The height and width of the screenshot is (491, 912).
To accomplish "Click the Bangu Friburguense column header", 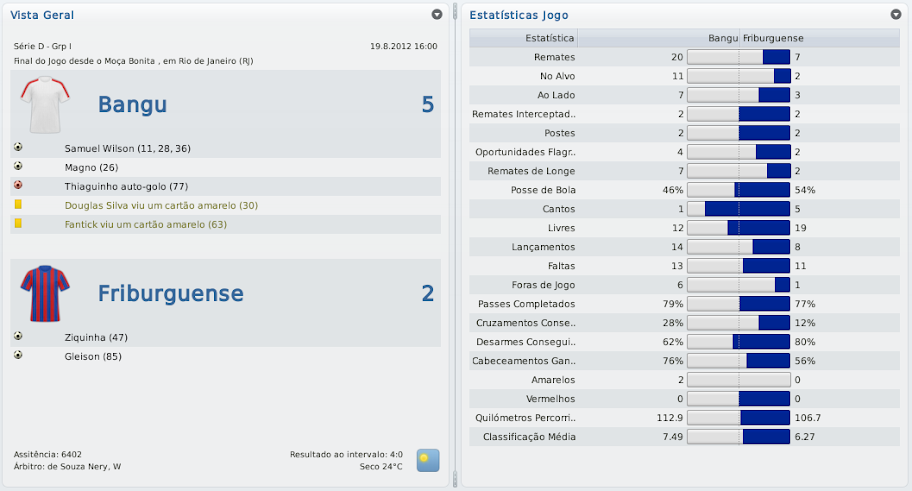I will click(x=756, y=38).
